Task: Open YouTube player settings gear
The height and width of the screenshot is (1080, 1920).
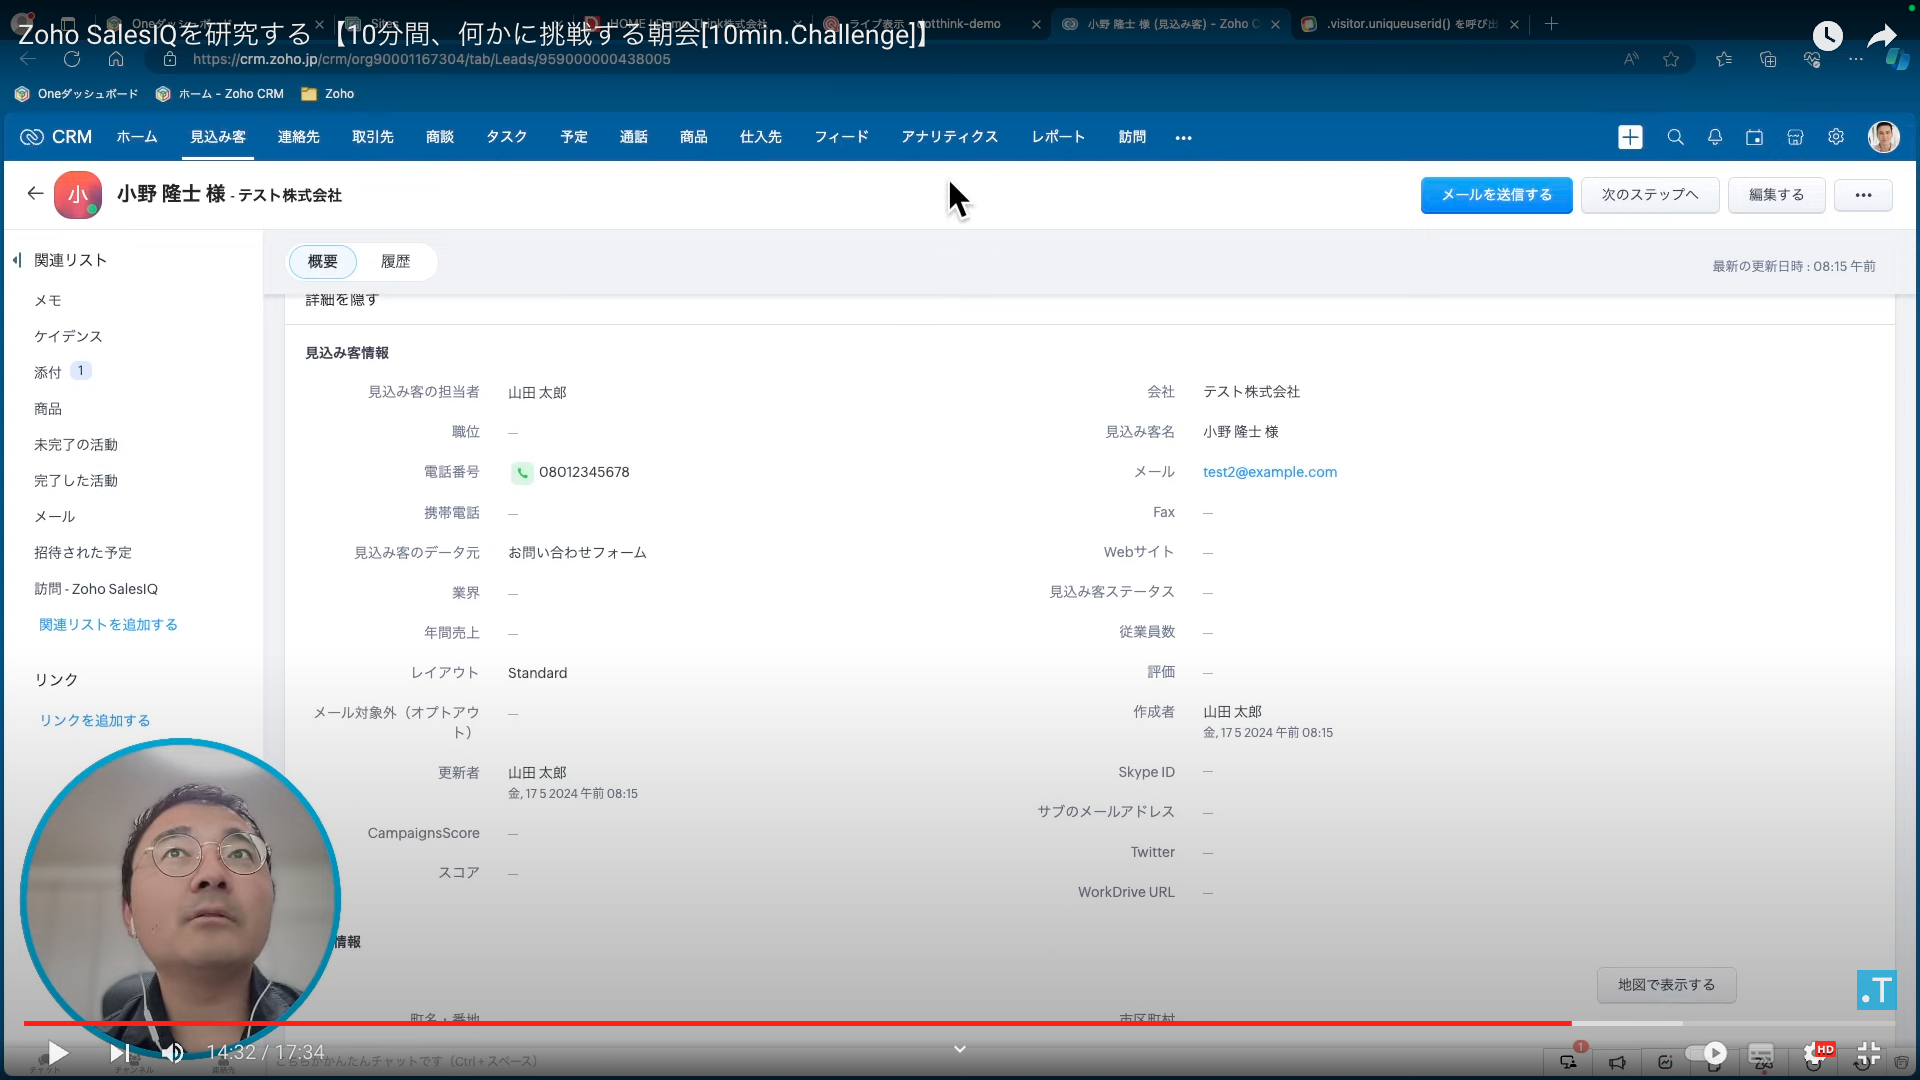Action: point(1815,1053)
